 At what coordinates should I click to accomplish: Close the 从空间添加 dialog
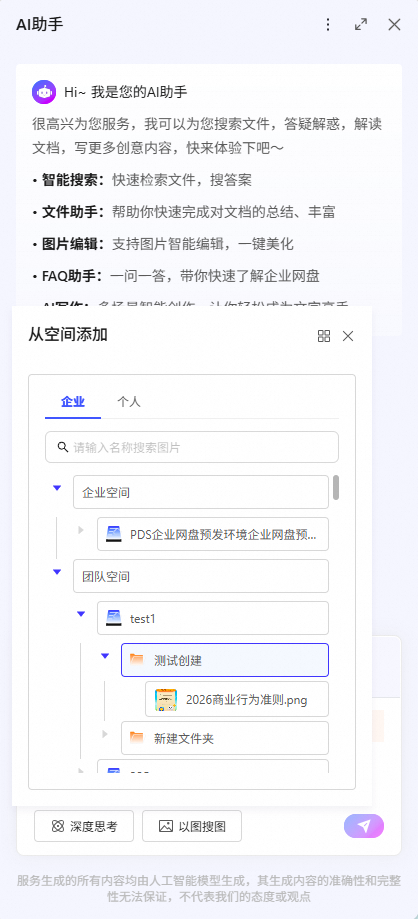tap(348, 336)
